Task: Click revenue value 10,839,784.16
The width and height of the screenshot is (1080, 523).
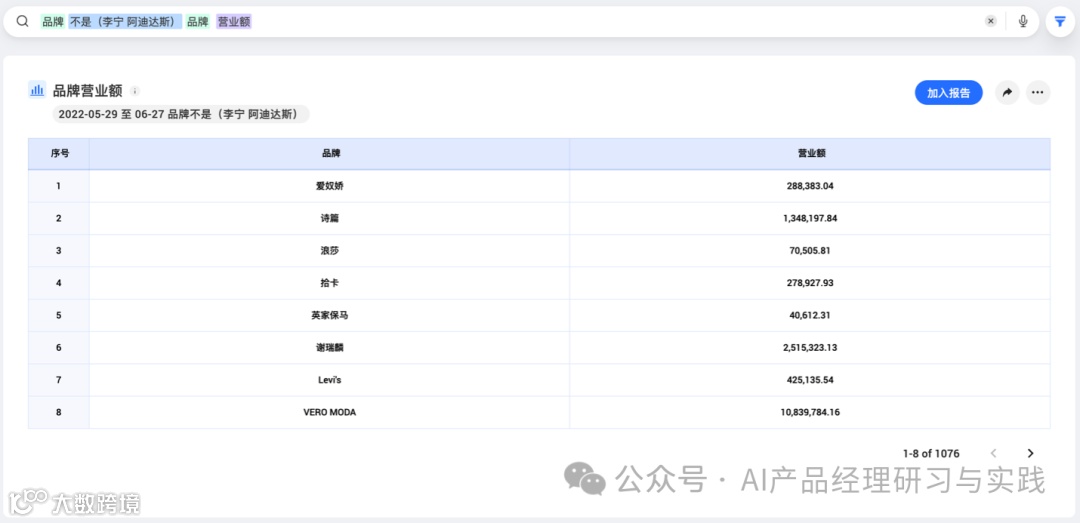Action: (810, 413)
